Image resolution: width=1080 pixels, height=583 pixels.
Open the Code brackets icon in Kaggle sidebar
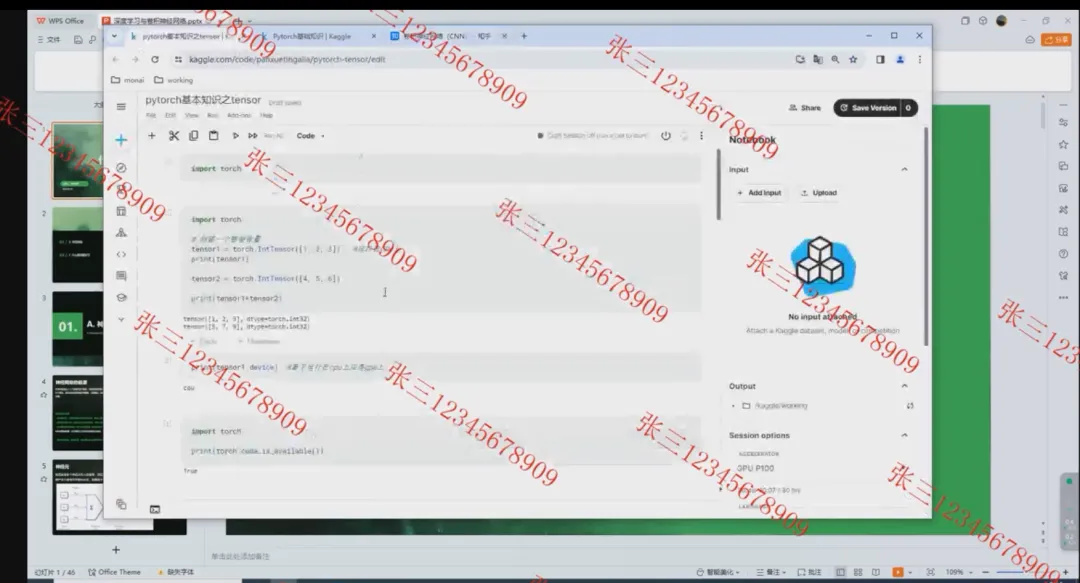(x=121, y=254)
